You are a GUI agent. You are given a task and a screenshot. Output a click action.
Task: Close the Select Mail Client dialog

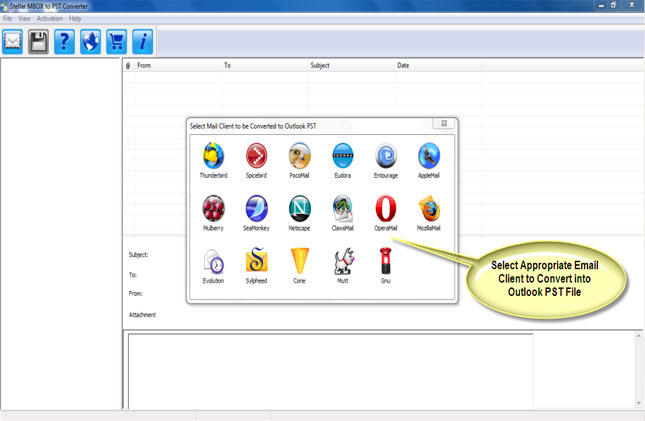444,123
